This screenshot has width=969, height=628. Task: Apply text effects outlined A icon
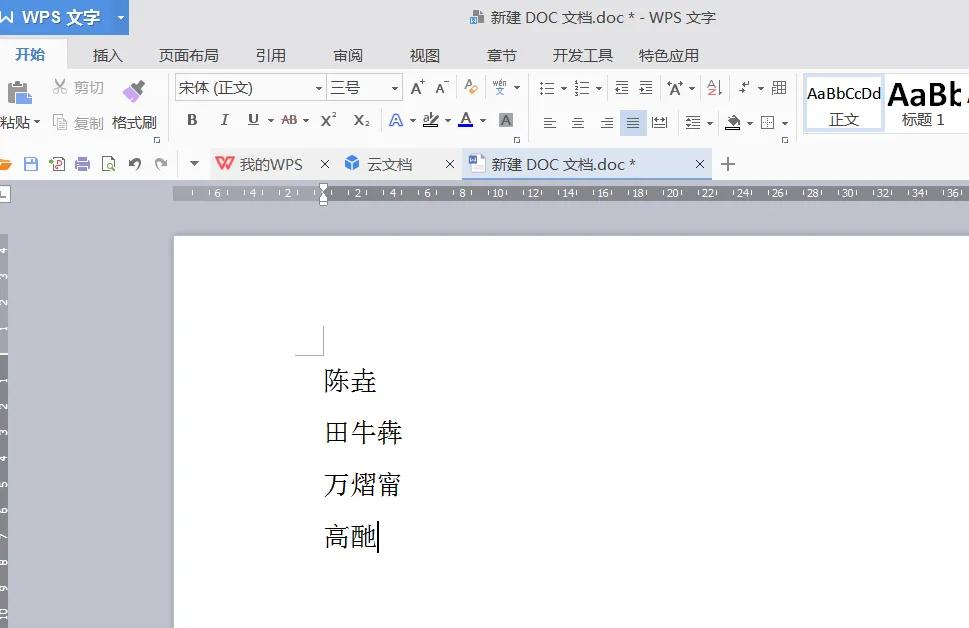[396, 120]
